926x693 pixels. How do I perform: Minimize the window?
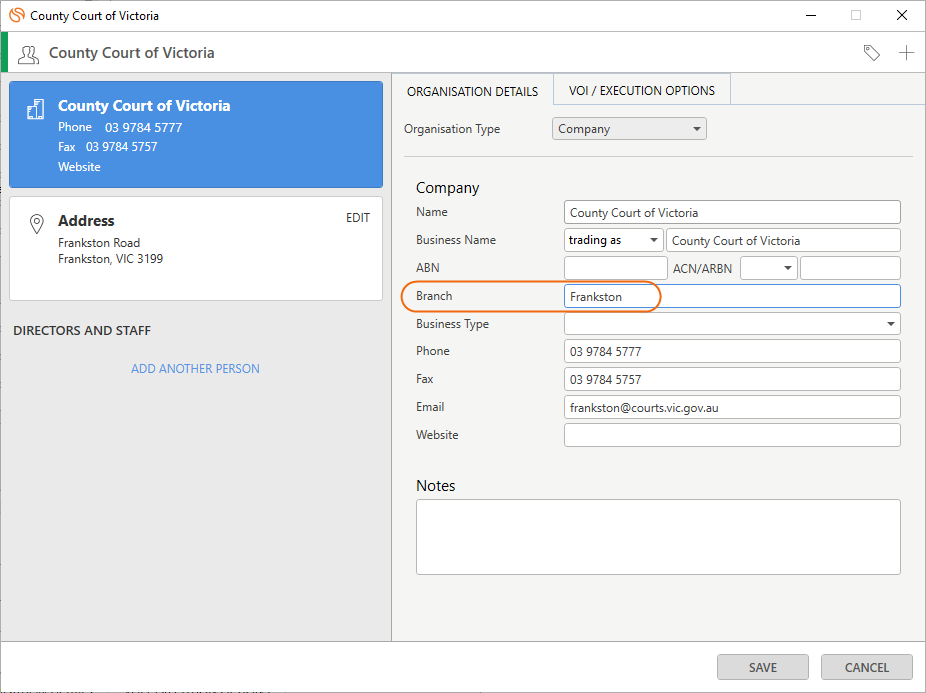point(811,15)
